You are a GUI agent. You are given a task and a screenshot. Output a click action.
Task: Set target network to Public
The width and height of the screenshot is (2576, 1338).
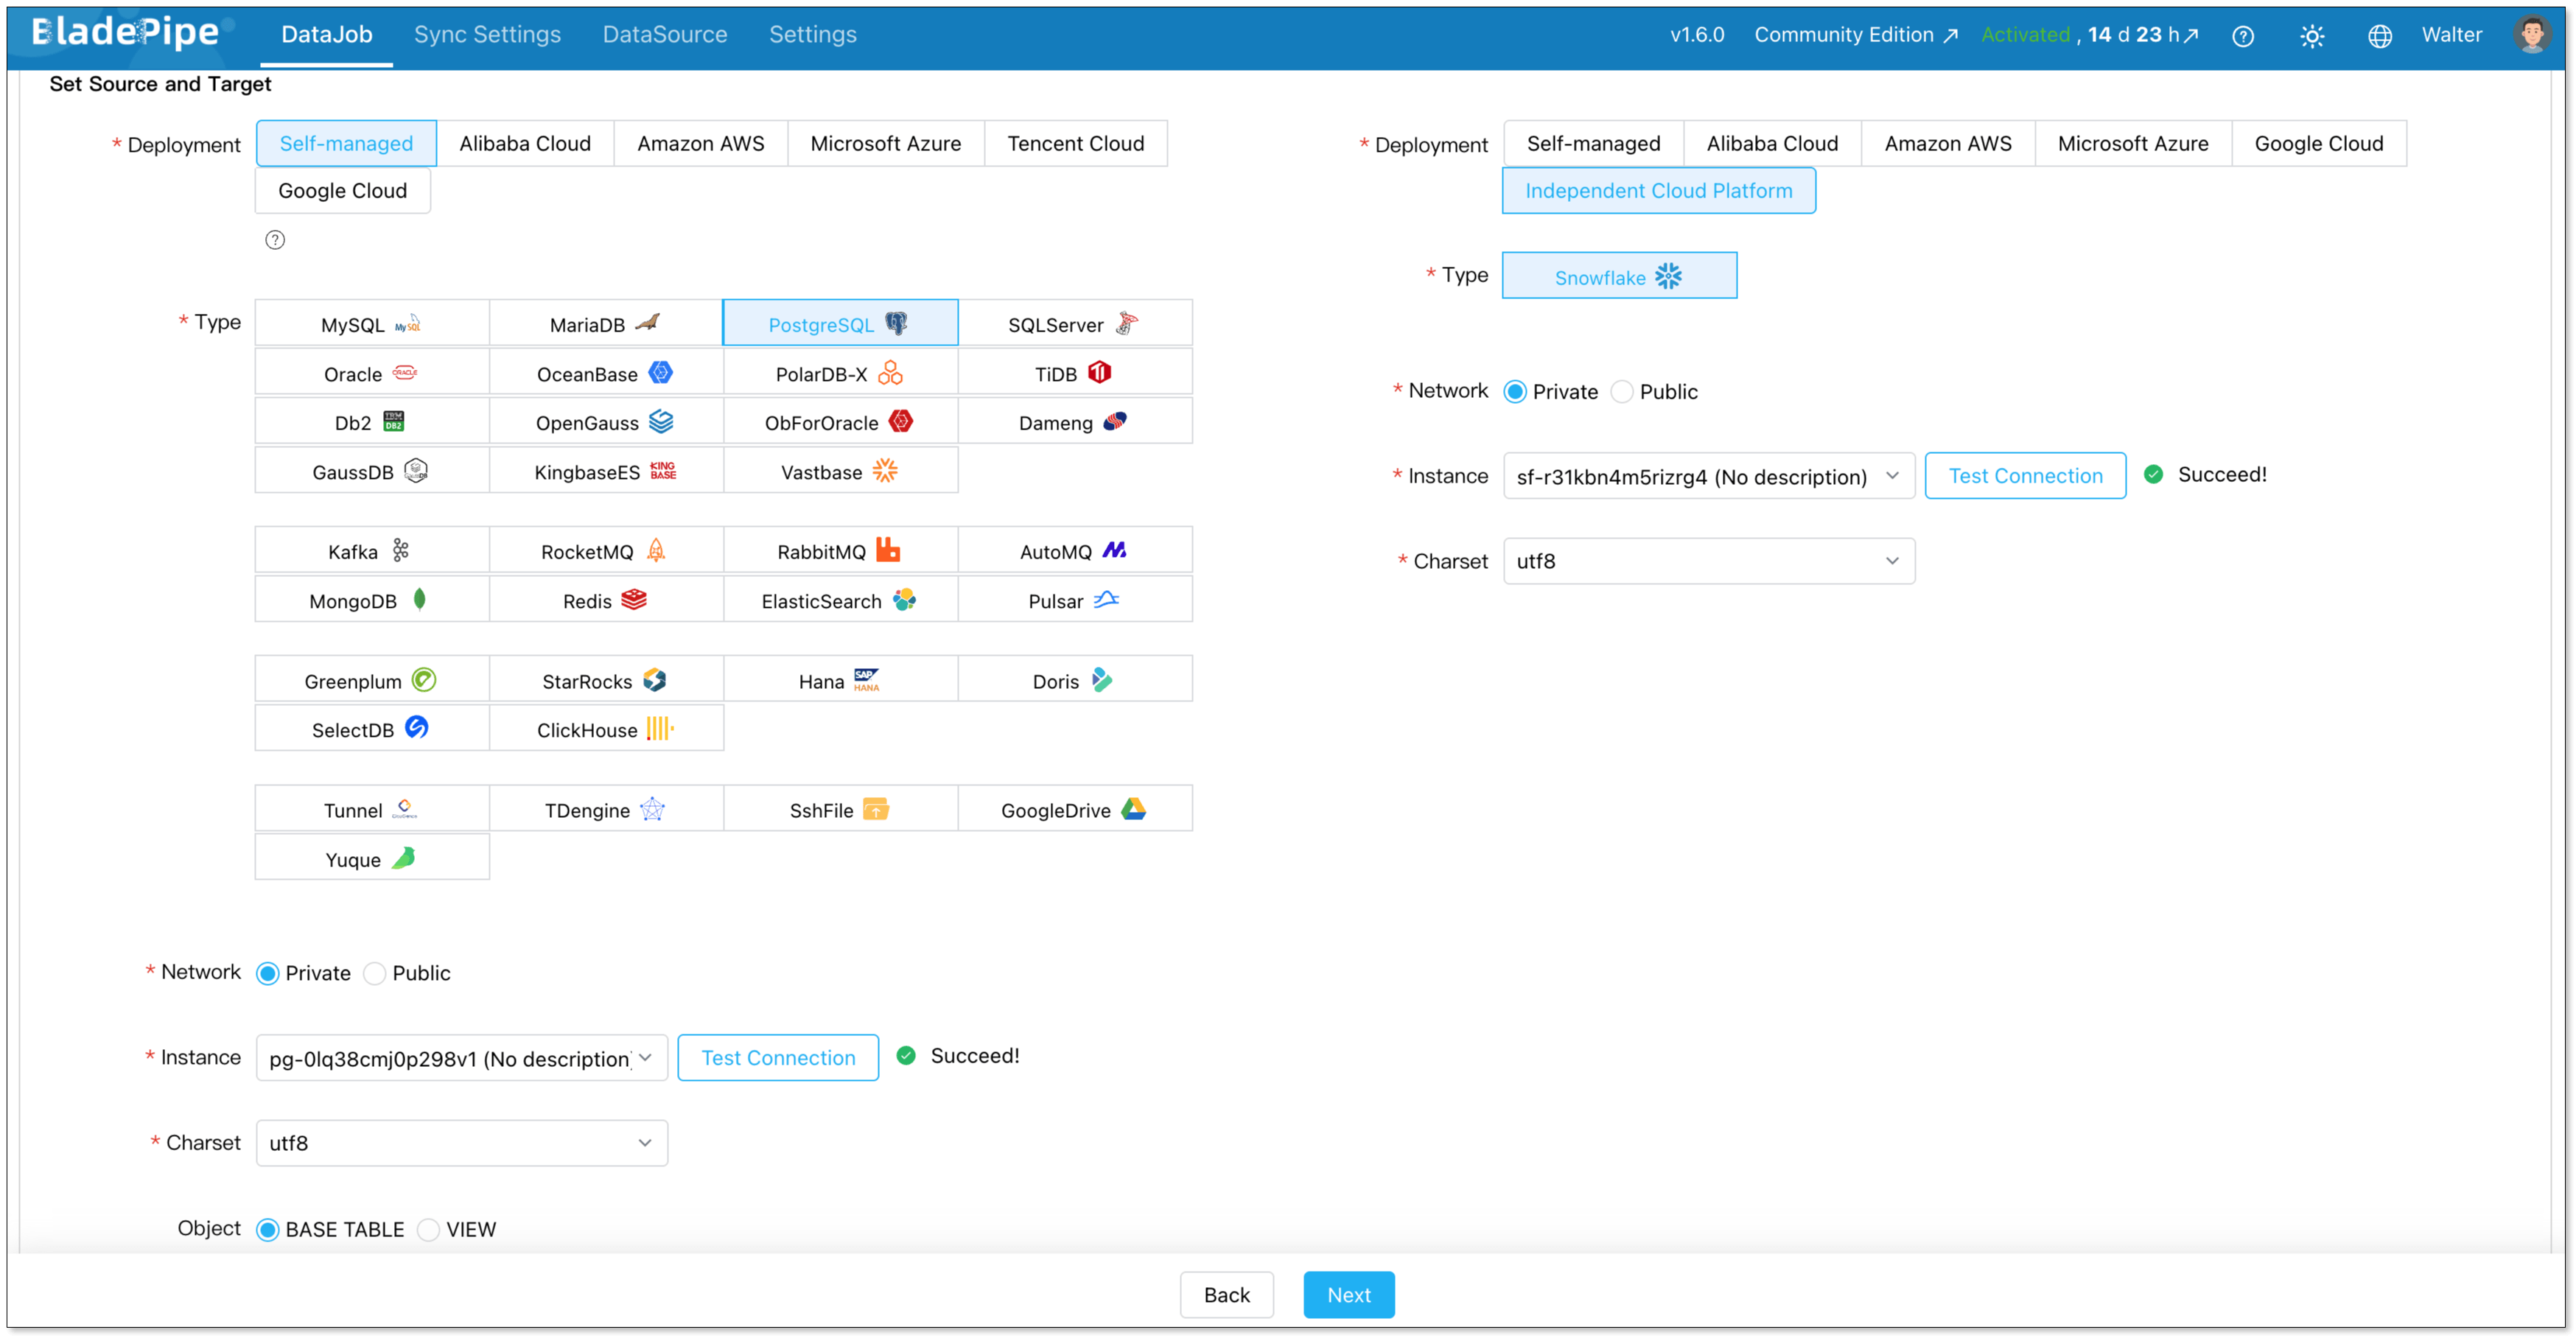(1622, 392)
